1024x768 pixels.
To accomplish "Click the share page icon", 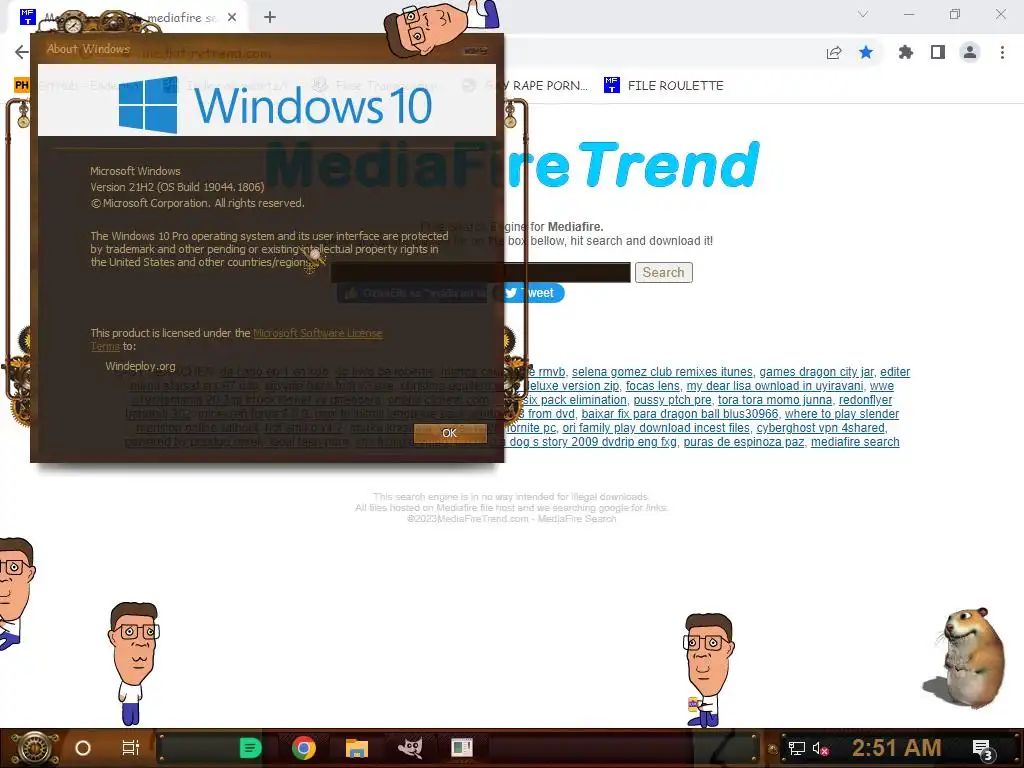I will (x=834, y=52).
